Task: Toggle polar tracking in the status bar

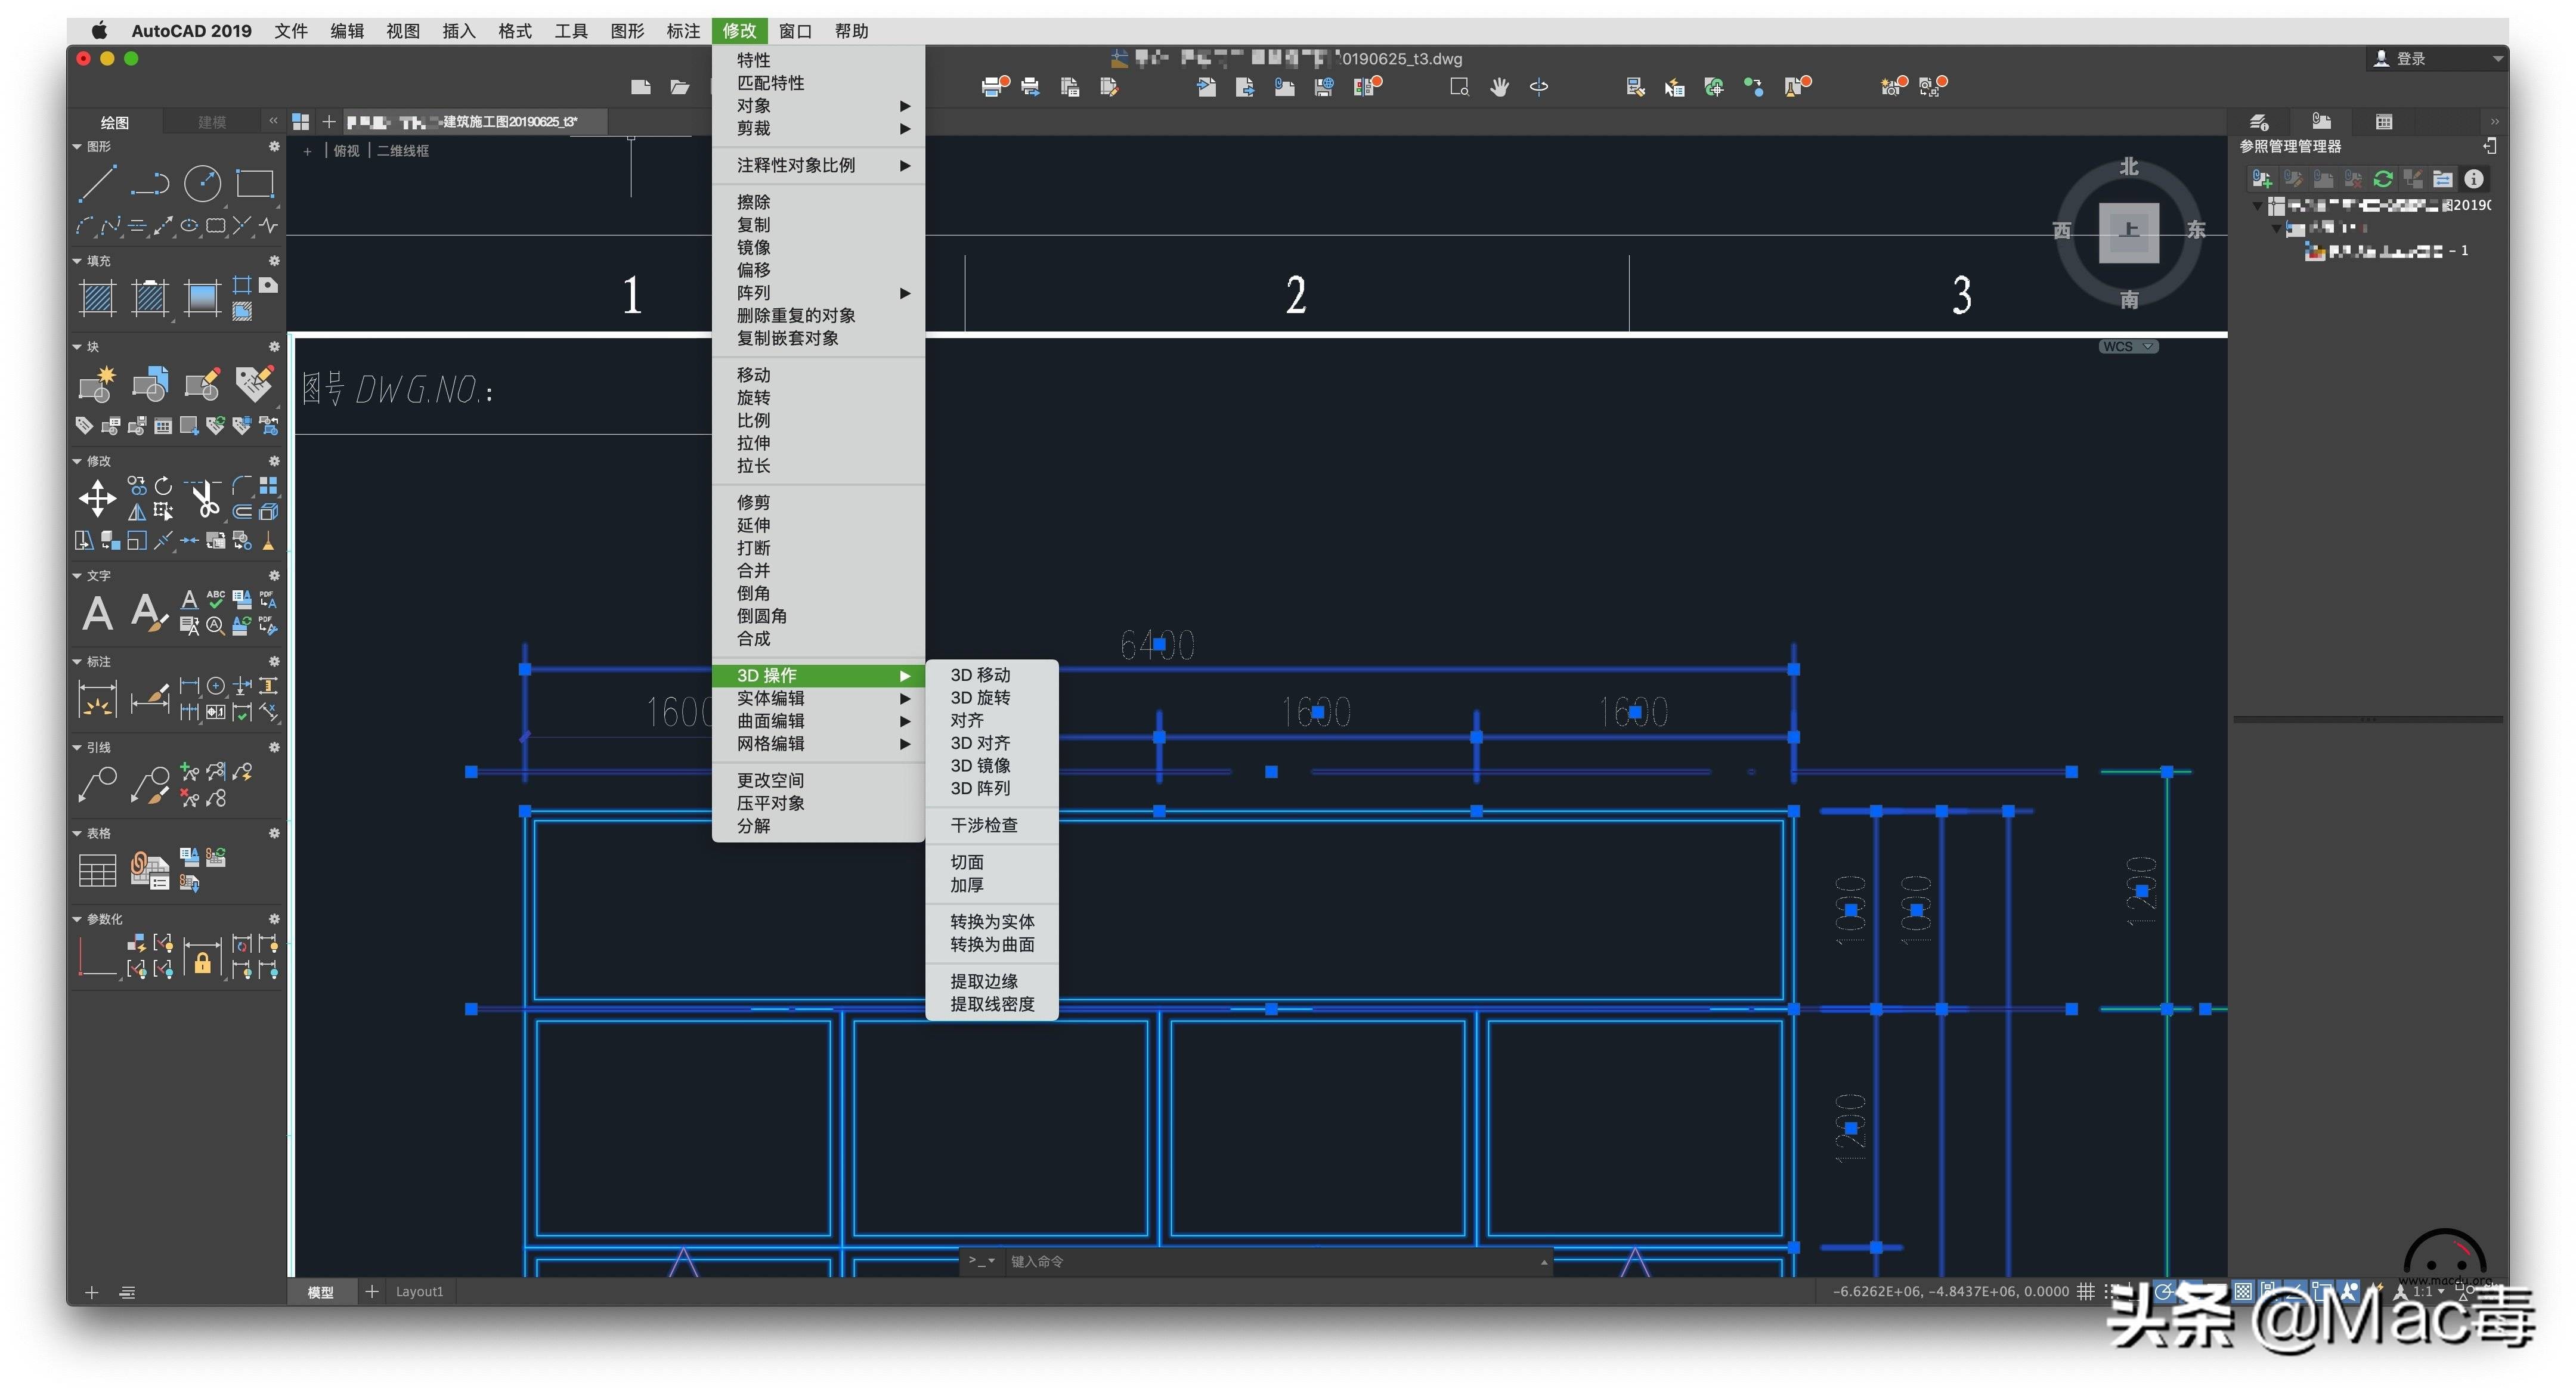Action: tap(2163, 1291)
